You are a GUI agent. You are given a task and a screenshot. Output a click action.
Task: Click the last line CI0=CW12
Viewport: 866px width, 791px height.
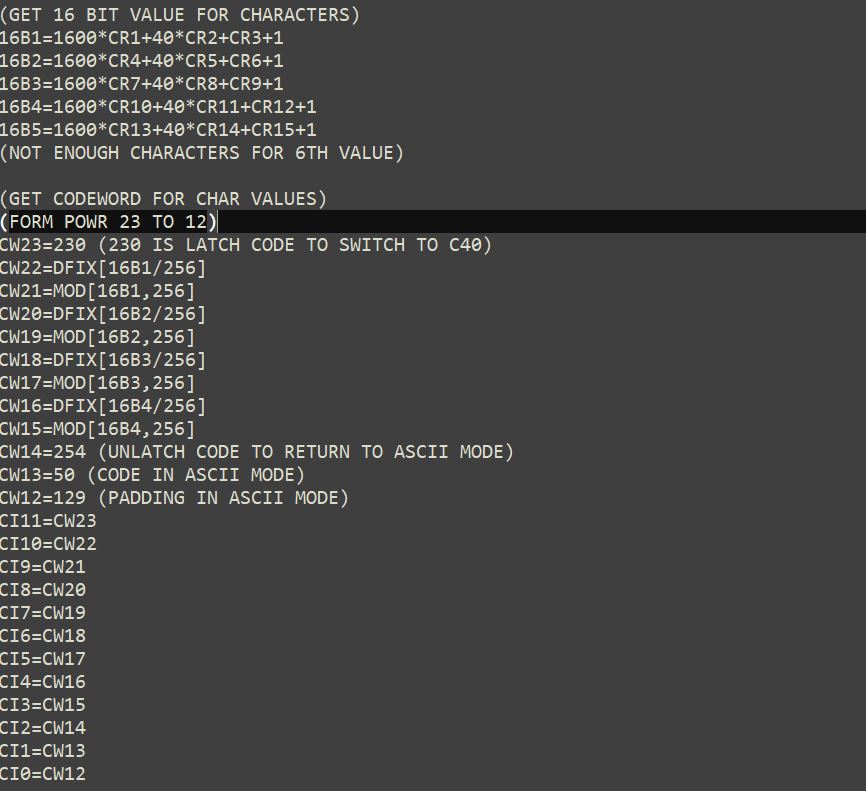tap(43, 774)
